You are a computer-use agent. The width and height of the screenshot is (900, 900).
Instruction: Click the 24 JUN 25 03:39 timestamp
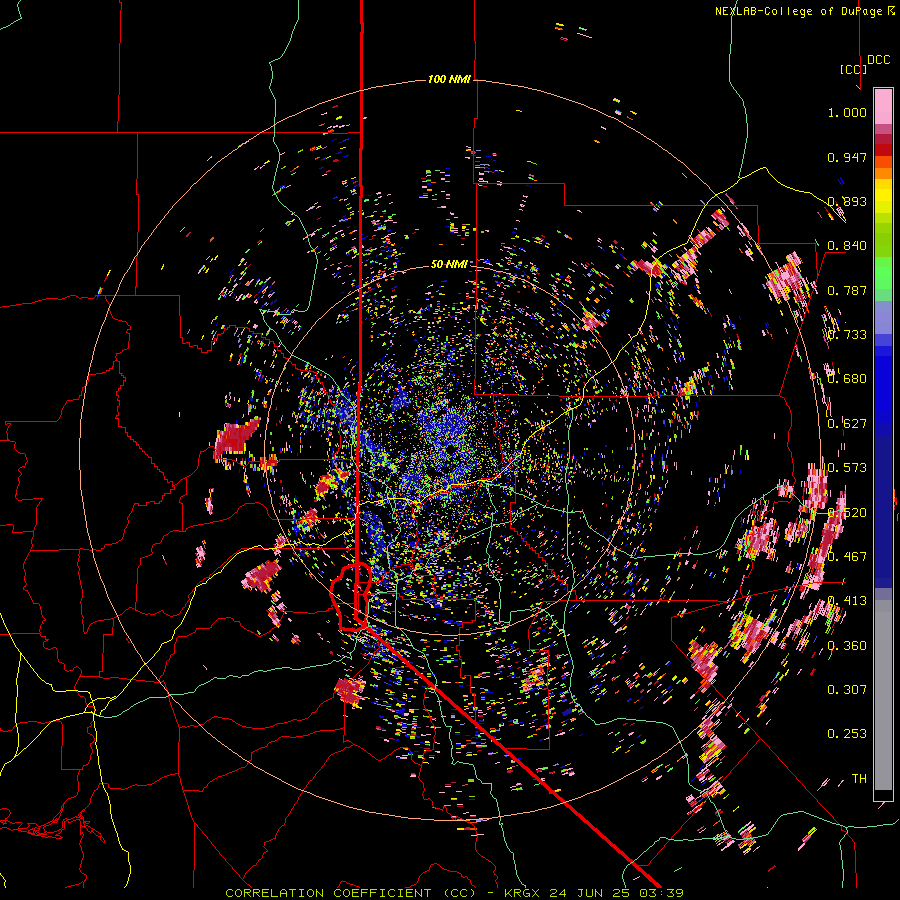coord(616,893)
